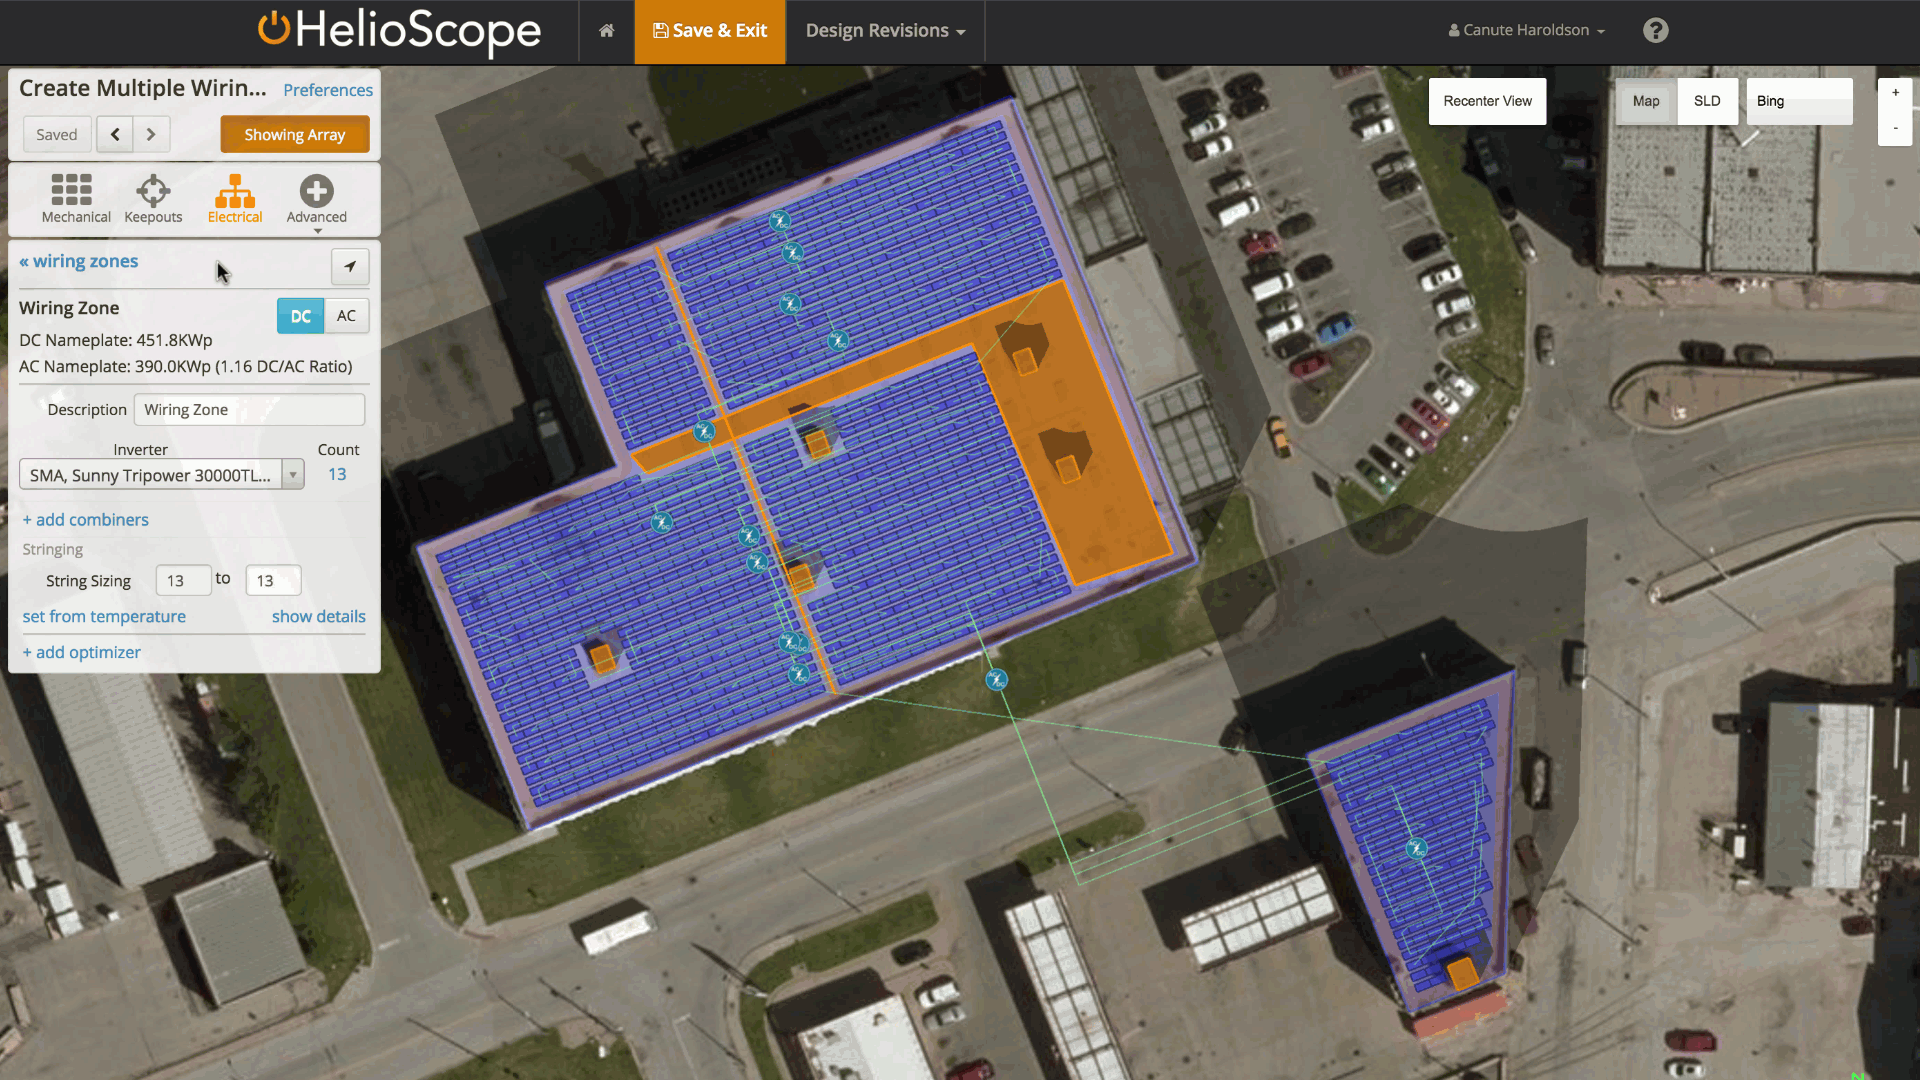1920x1080 pixels.
Task: Click the Description text field
Action: pos(248,409)
